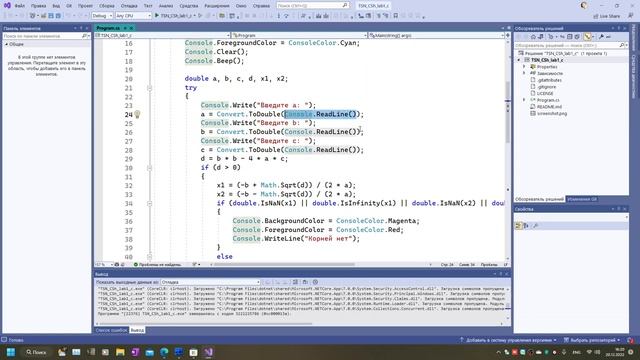This screenshot has width=640, height=360.
Task: Collapse the Общие group in toolbox
Action: [7, 44]
